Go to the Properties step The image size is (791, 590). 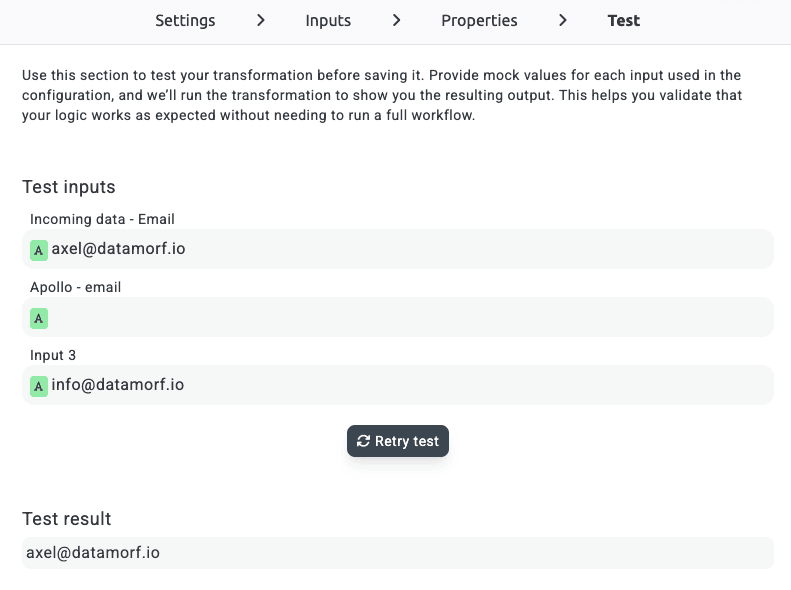click(x=479, y=20)
